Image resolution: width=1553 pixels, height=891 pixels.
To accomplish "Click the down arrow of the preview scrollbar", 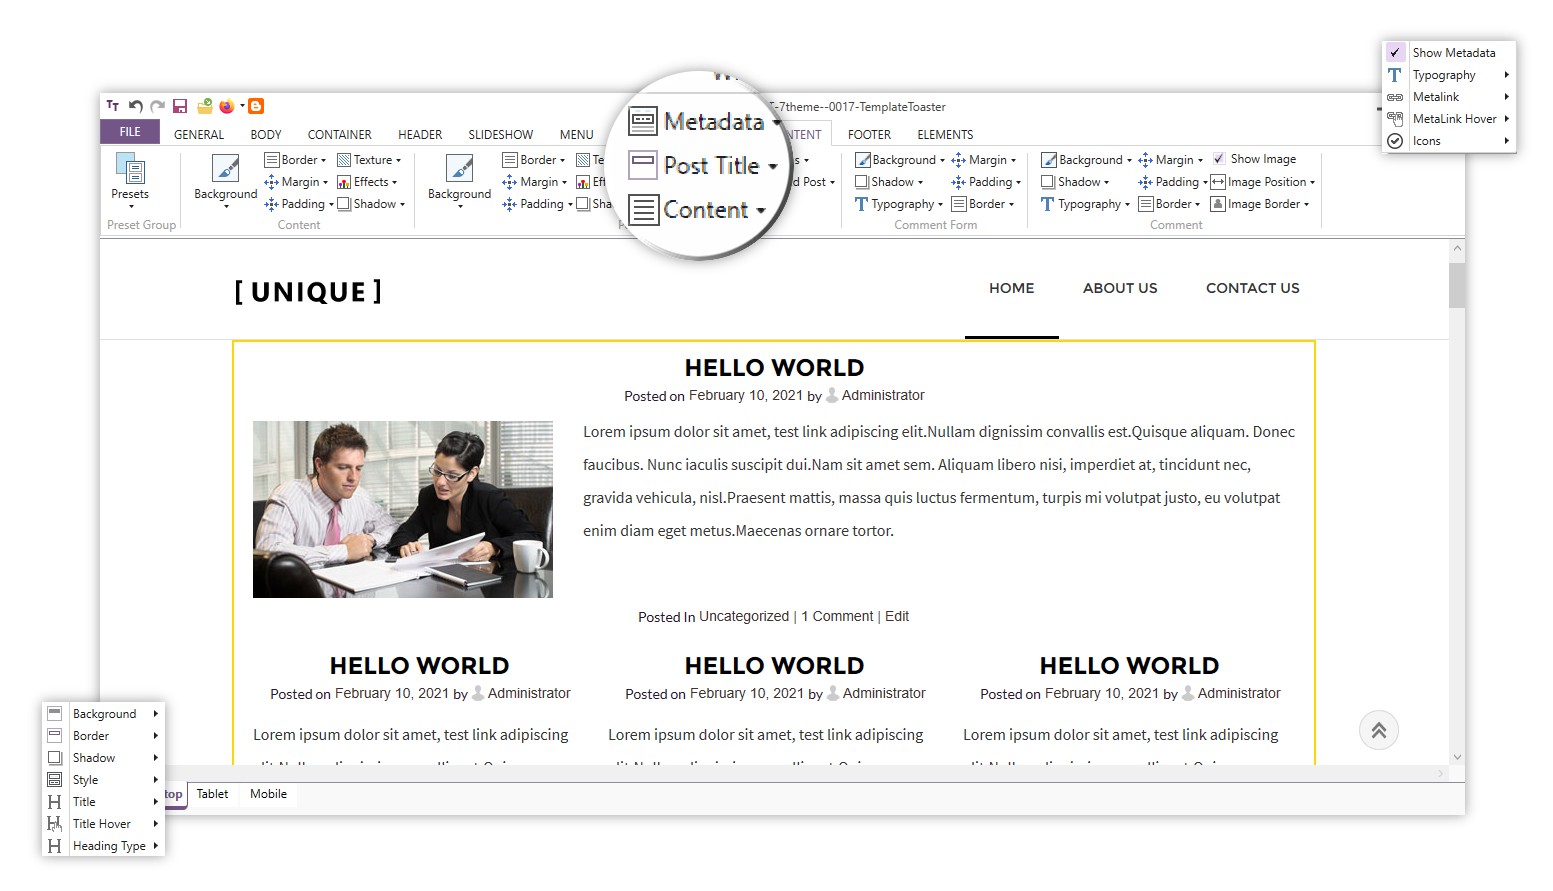I will tap(1457, 757).
